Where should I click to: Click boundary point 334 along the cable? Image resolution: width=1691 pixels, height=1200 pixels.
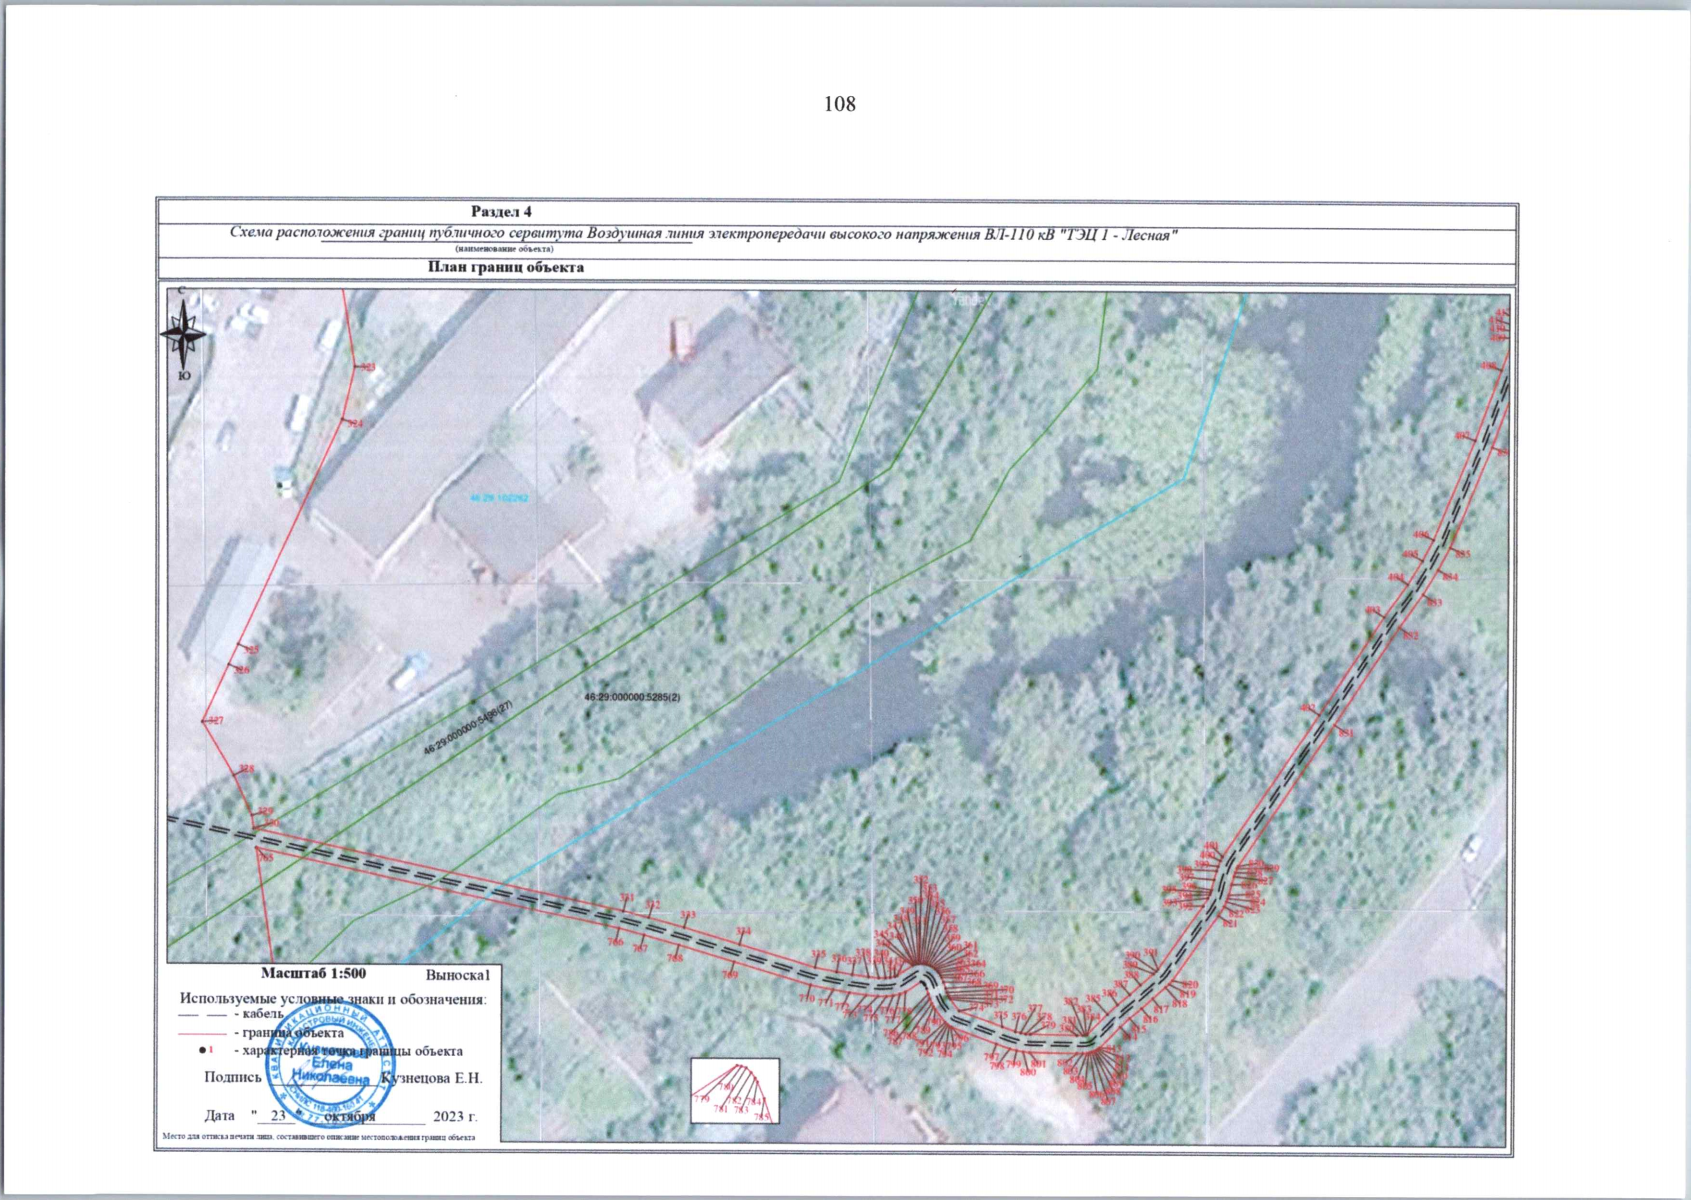[x=743, y=932]
